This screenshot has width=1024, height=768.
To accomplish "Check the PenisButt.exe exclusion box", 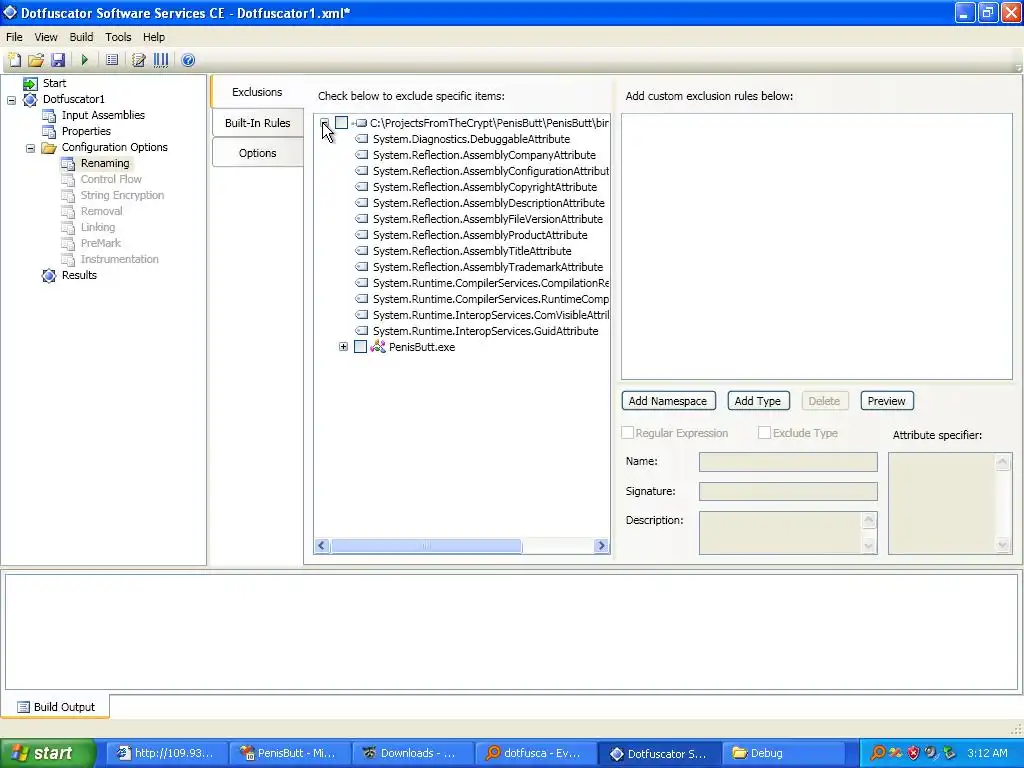I will coord(360,347).
